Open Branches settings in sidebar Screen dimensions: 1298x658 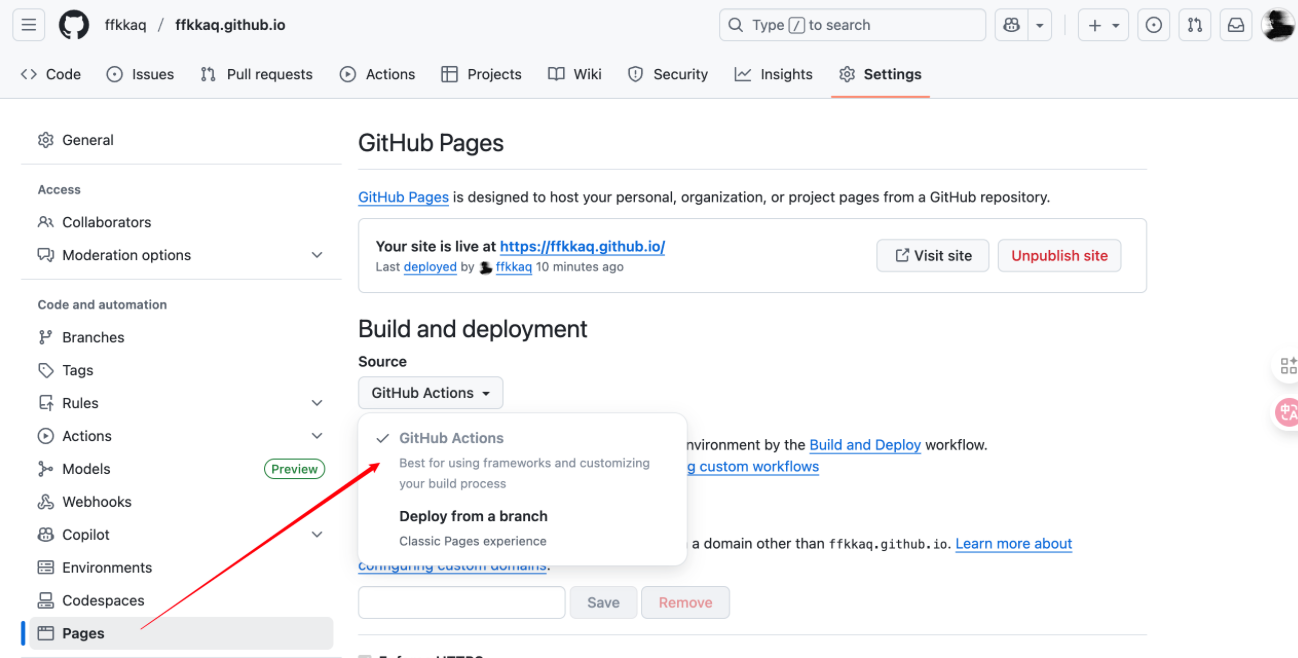click(x=181, y=337)
